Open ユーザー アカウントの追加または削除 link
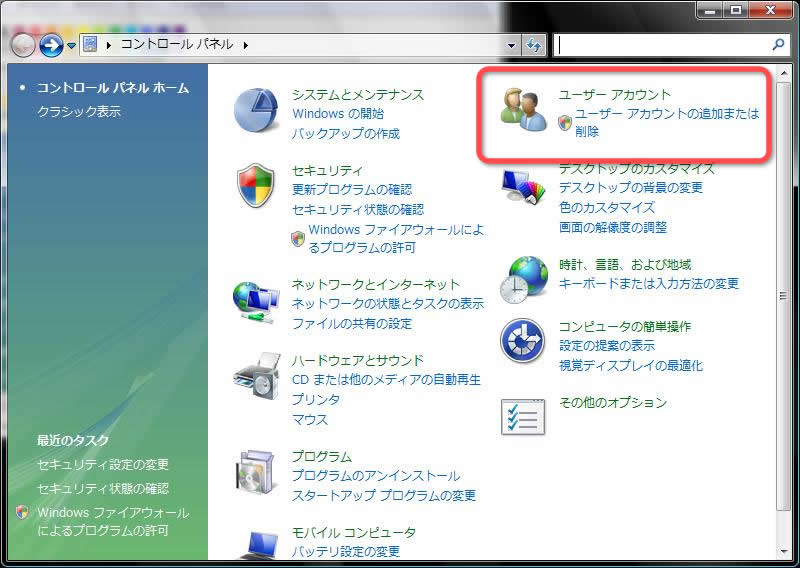The image size is (800, 568). [x=667, y=122]
